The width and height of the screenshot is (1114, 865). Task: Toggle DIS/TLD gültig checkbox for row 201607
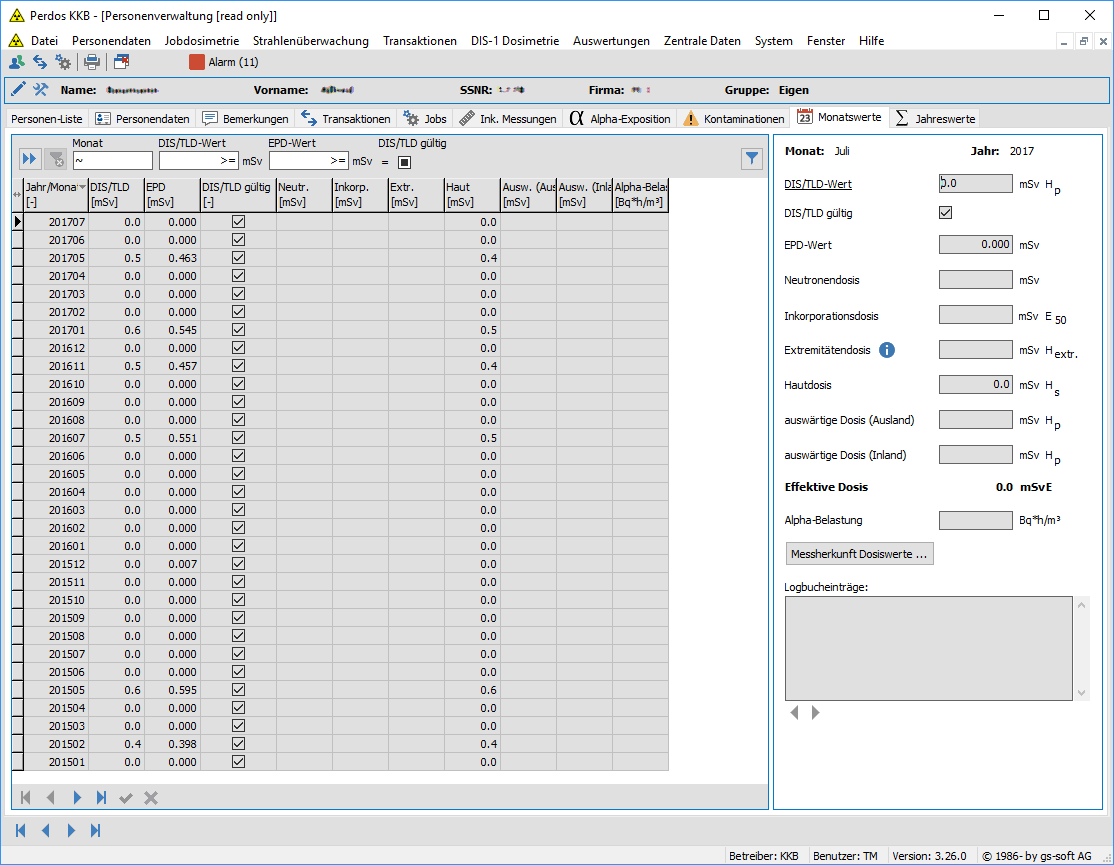(239, 437)
